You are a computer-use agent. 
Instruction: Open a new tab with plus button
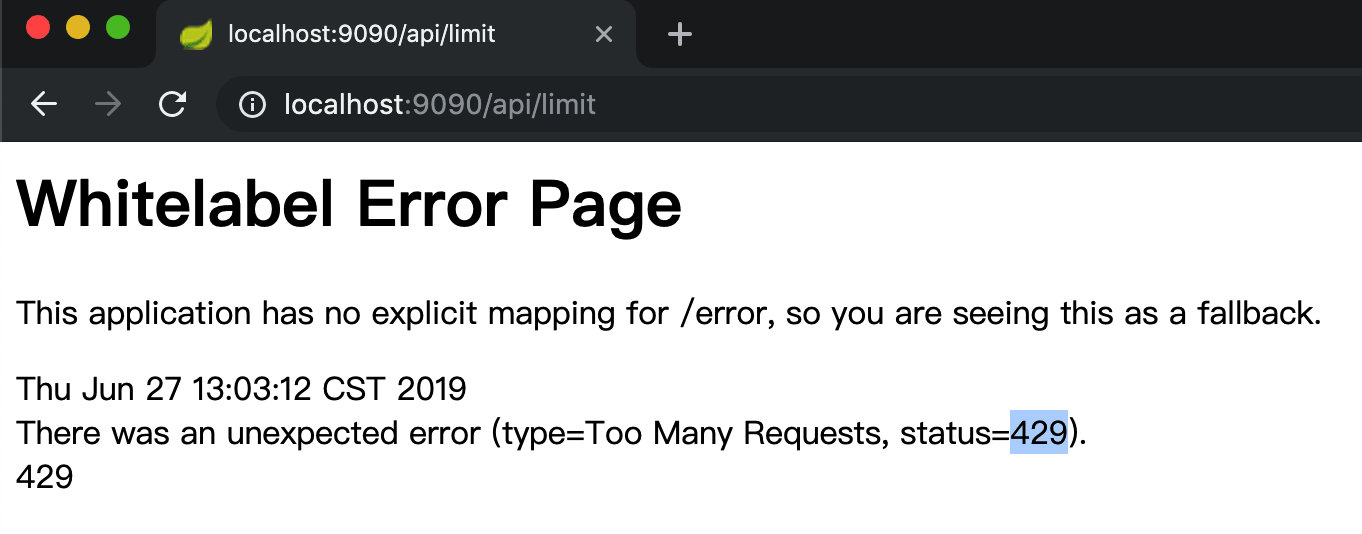pos(680,35)
